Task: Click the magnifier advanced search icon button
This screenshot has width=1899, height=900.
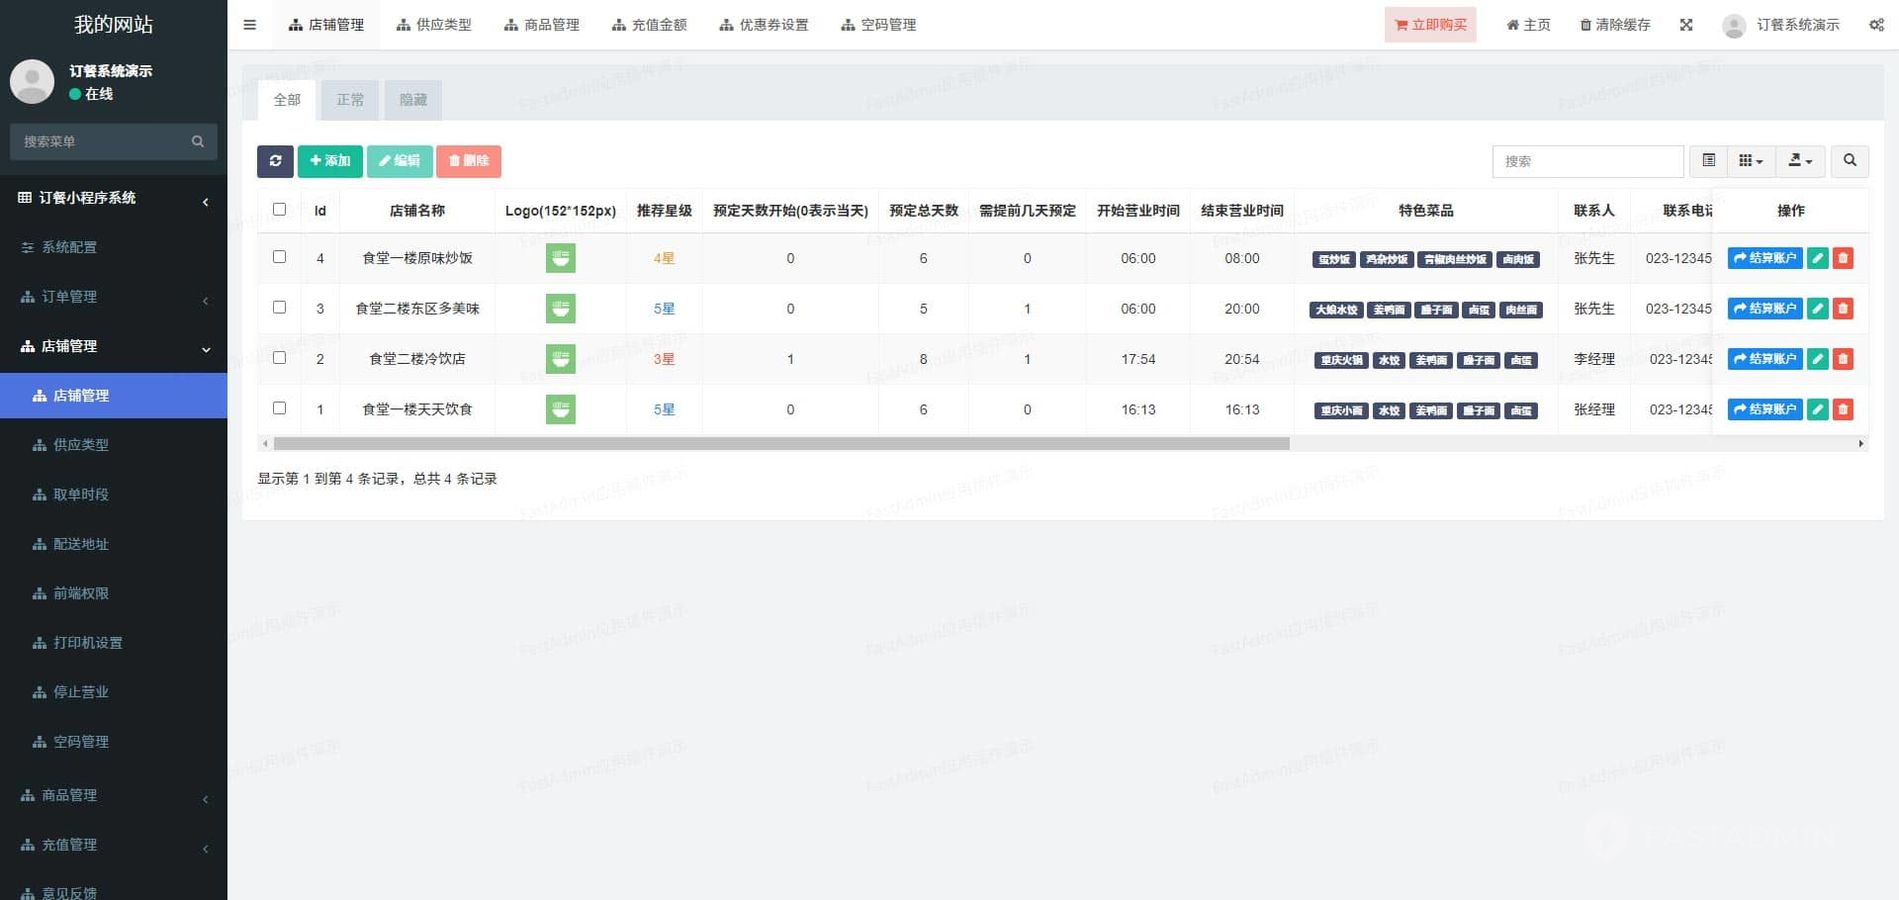Action: (1849, 161)
